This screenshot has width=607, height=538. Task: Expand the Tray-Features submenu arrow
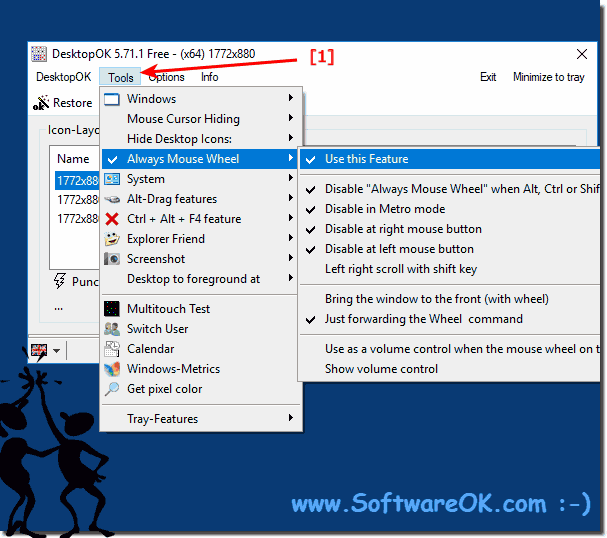pos(291,418)
